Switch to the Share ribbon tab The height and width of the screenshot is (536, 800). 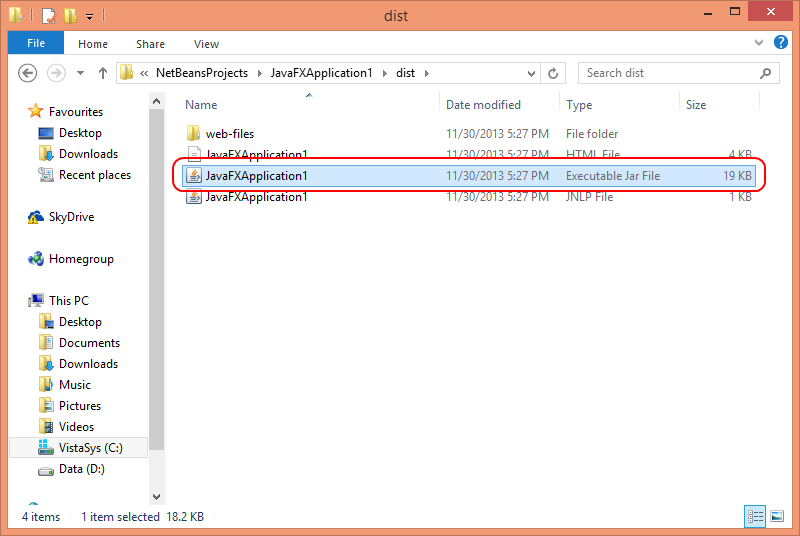pyautogui.click(x=150, y=44)
